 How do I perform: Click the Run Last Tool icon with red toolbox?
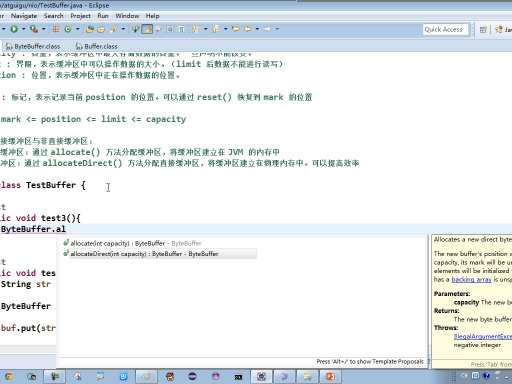point(34,29)
